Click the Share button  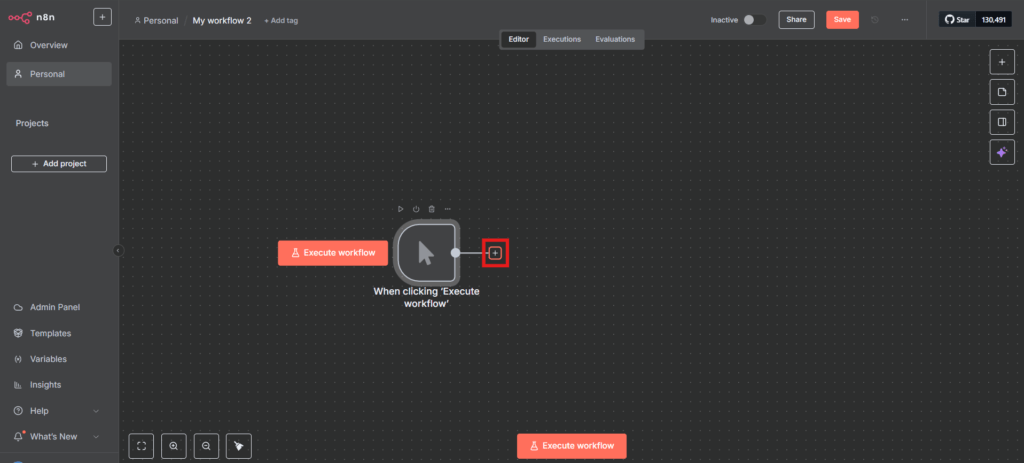click(x=796, y=20)
